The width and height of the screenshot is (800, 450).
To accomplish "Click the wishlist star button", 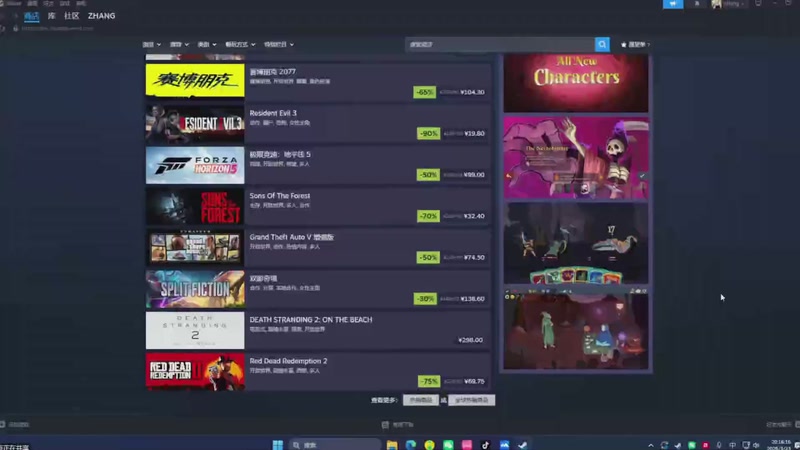I will pyautogui.click(x=635, y=44).
